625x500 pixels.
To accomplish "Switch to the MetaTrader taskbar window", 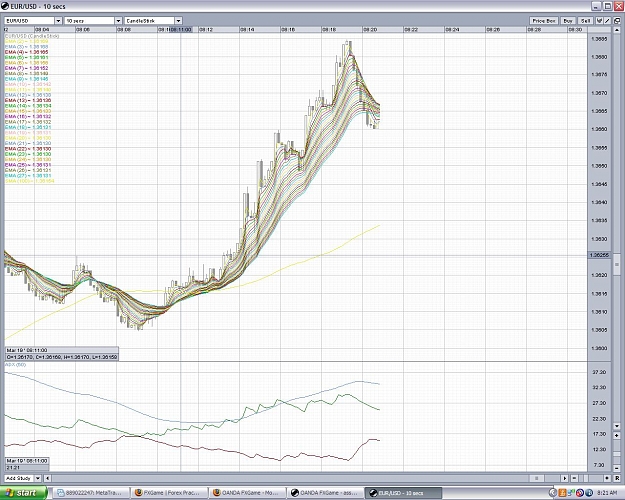I will click(x=92, y=493).
